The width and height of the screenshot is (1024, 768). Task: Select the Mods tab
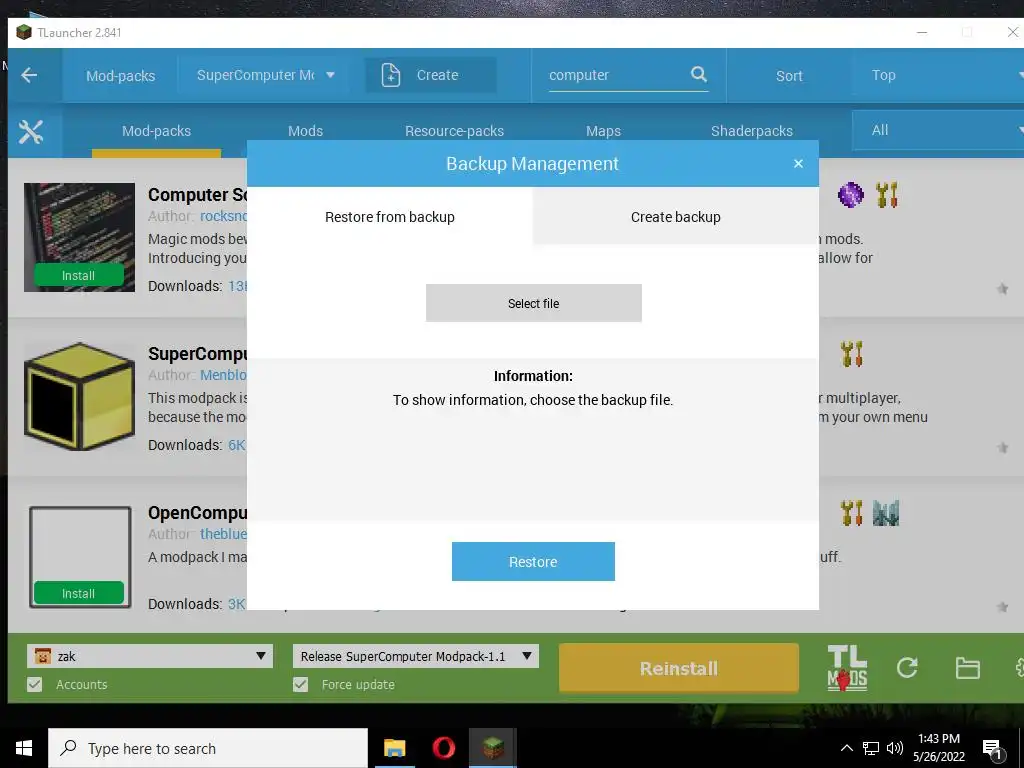(306, 131)
